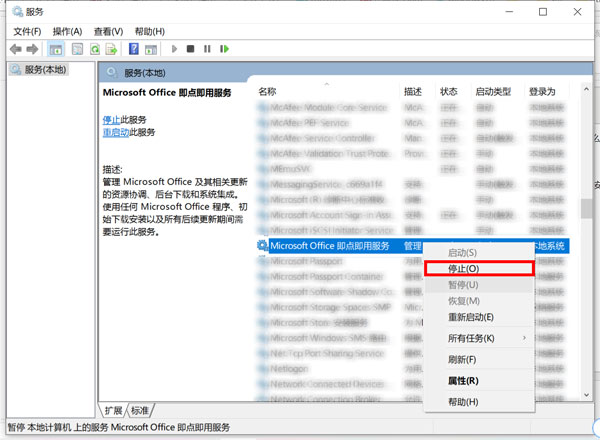Screen dimensions: 600x440
Task: Sort by the 描述 column header
Action: pyautogui.click(x=417, y=91)
